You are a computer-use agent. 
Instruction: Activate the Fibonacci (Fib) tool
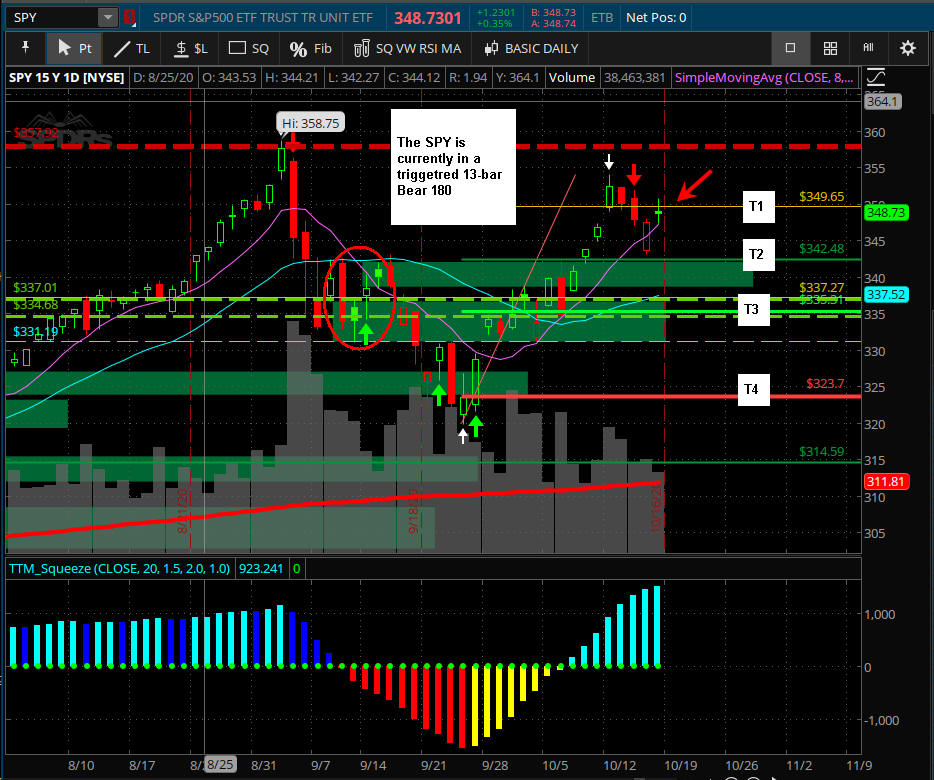[x=310, y=48]
